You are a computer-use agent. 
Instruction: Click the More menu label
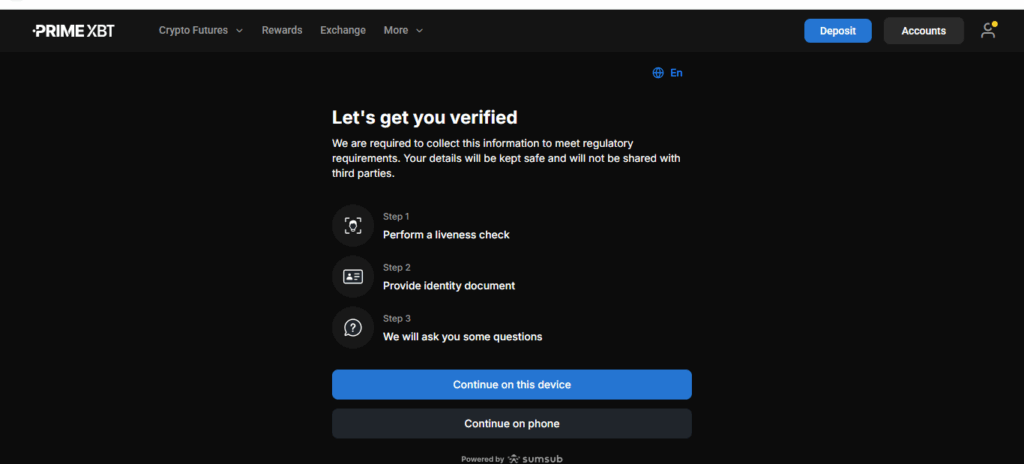click(x=396, y=30)
